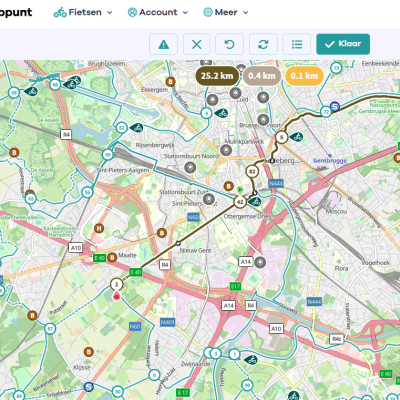400x400 pixels.
Task: Expand the chevron beside Meer
Action: (x=246, y=13)
